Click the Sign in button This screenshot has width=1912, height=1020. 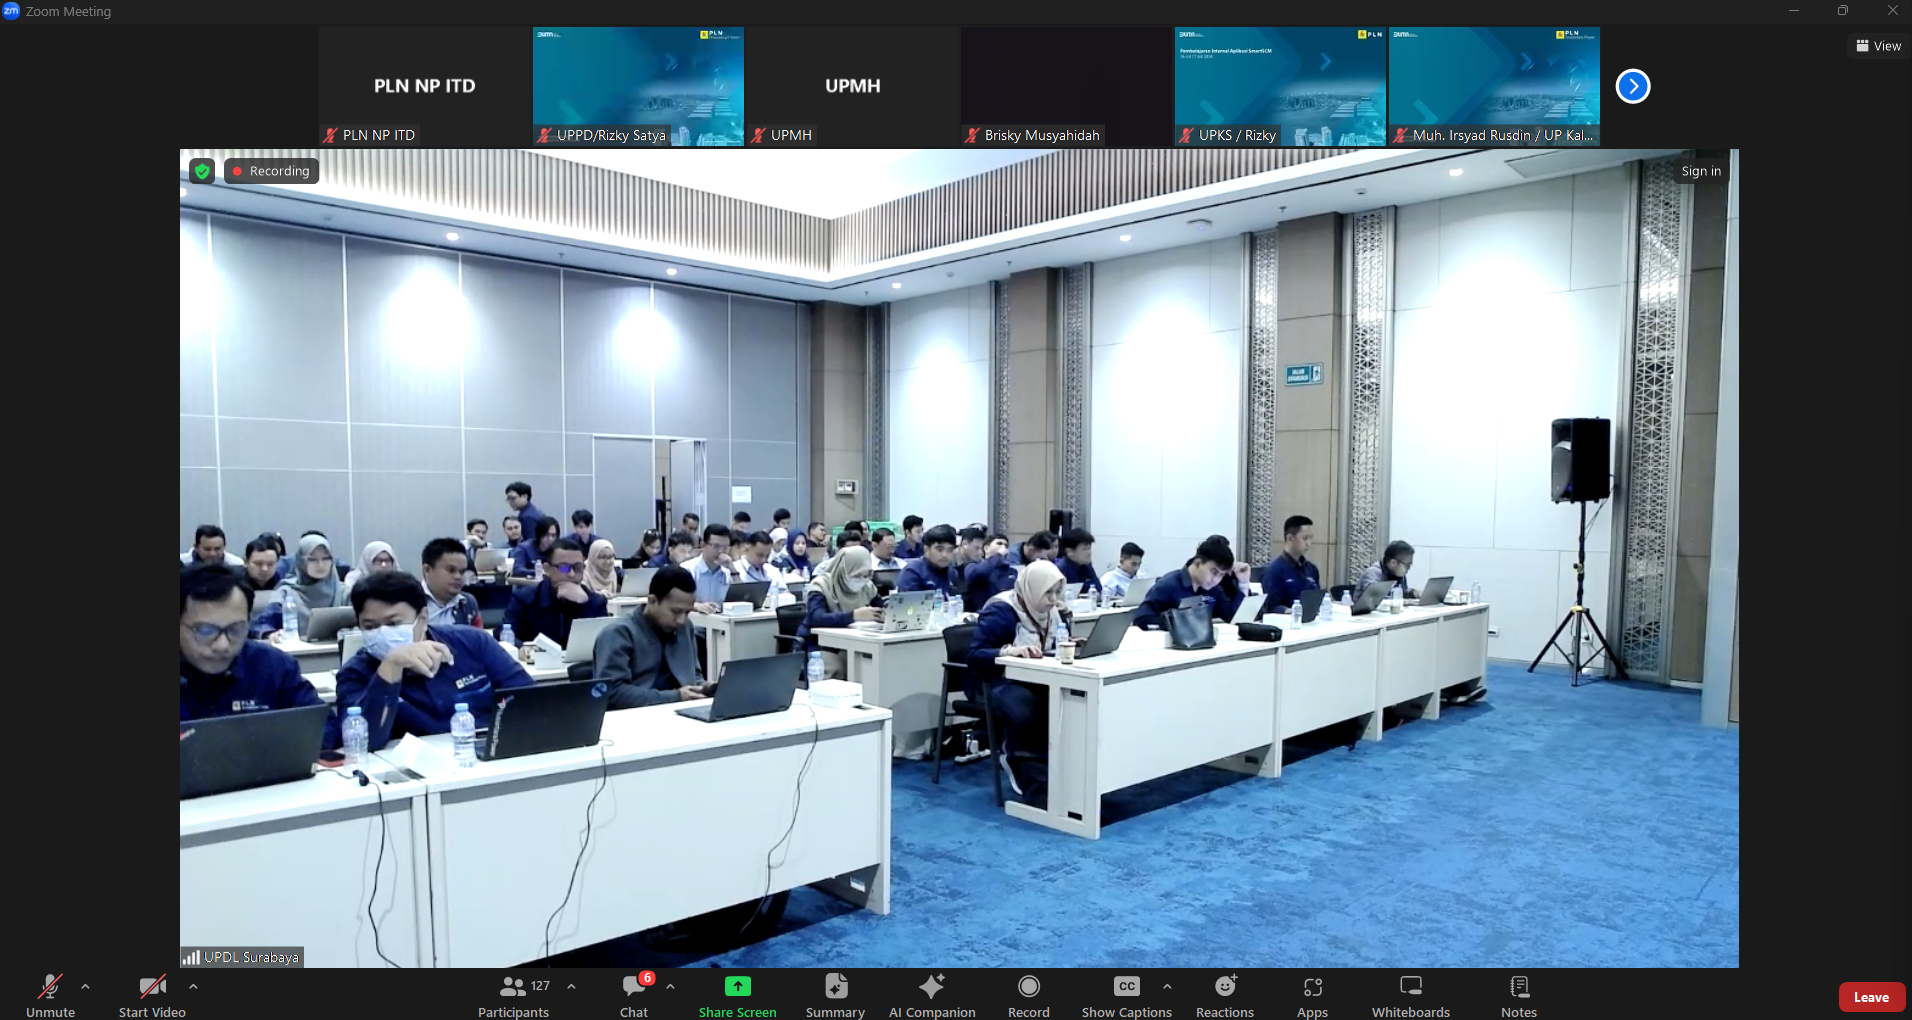pos(1700,171)
